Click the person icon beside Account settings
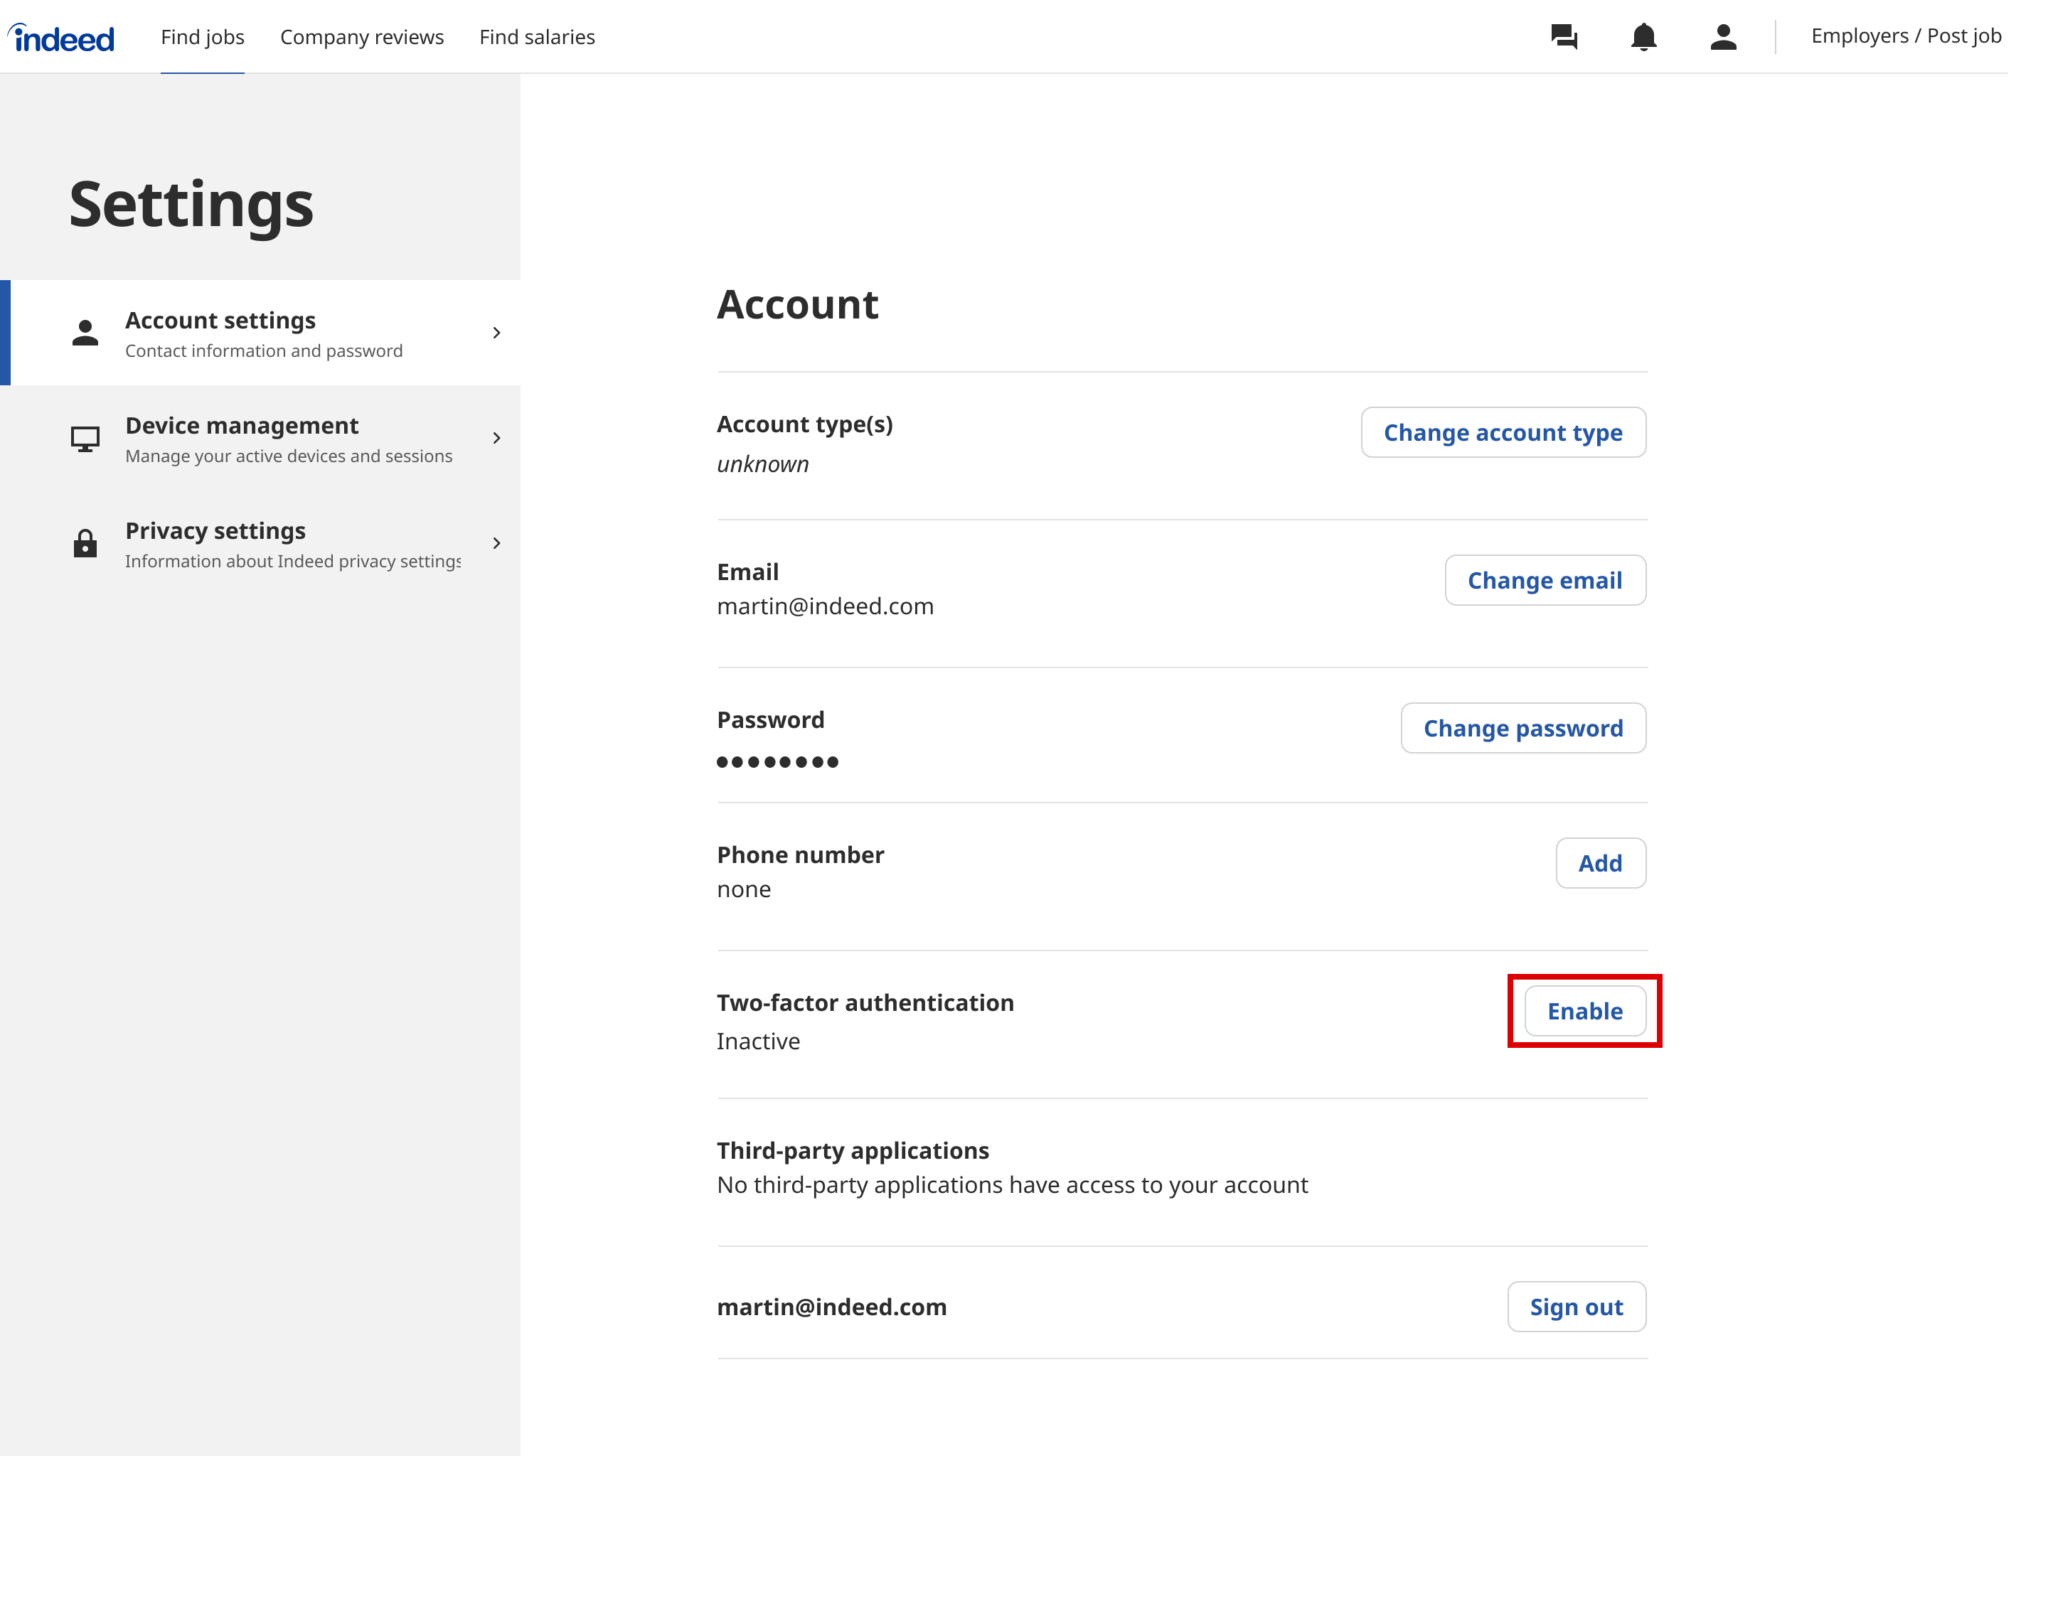2048x1618 pixels. [x=84, y=333]
